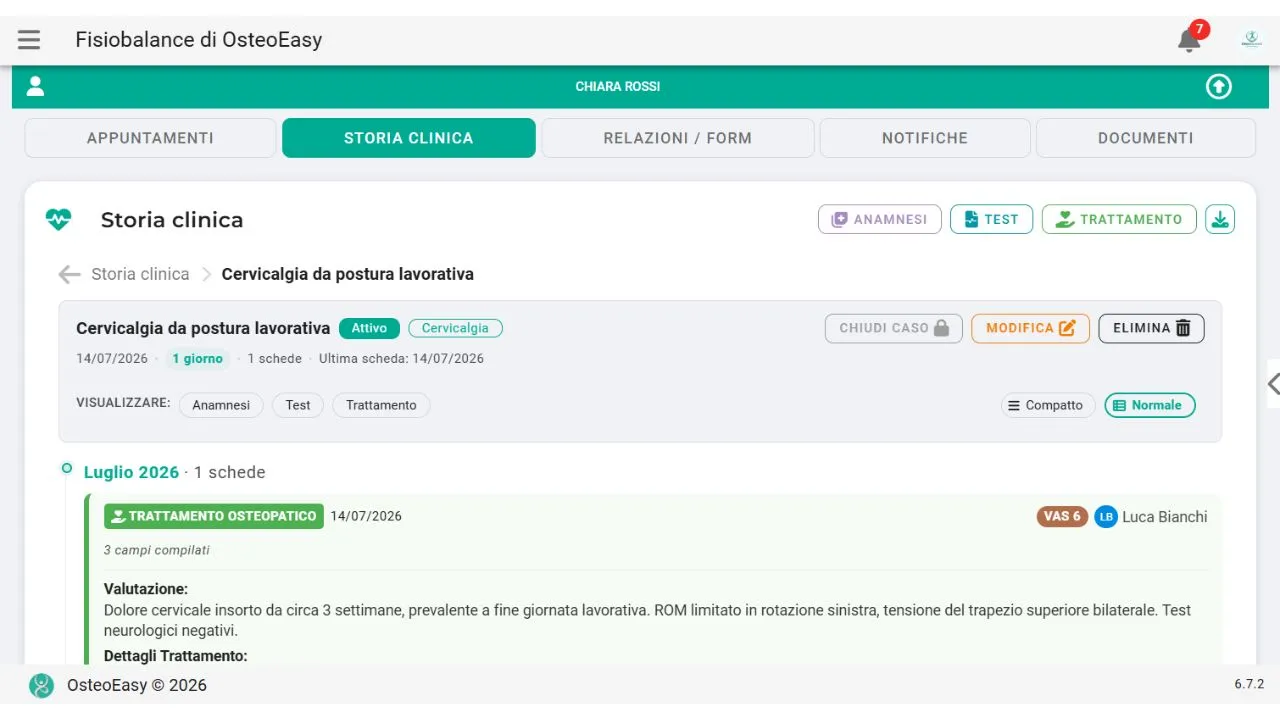The image size is (1280, 720).
Task: Open the hamburger navigation menu
Action: tap(29, 40)
